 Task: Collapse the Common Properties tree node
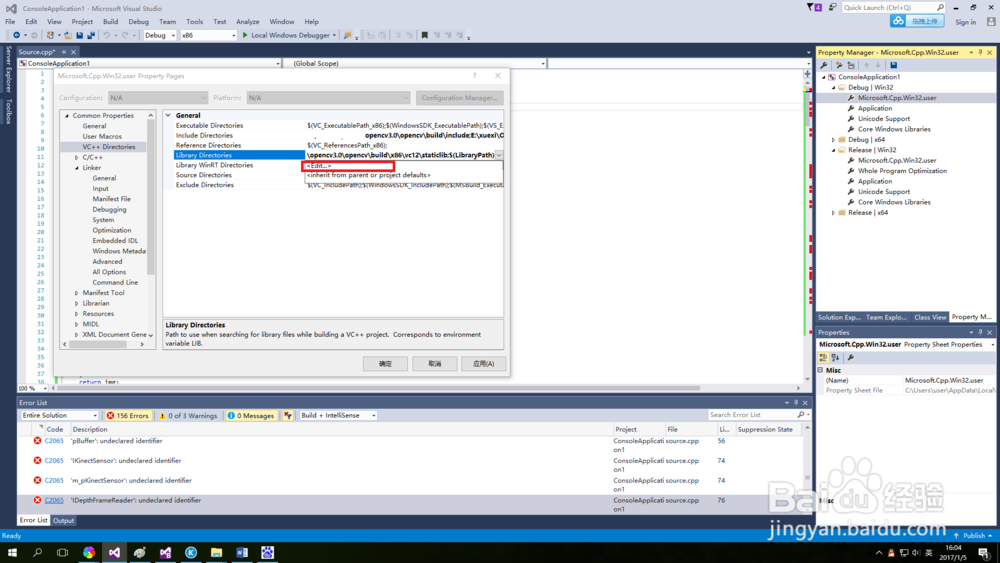click(x=67, y=116)
